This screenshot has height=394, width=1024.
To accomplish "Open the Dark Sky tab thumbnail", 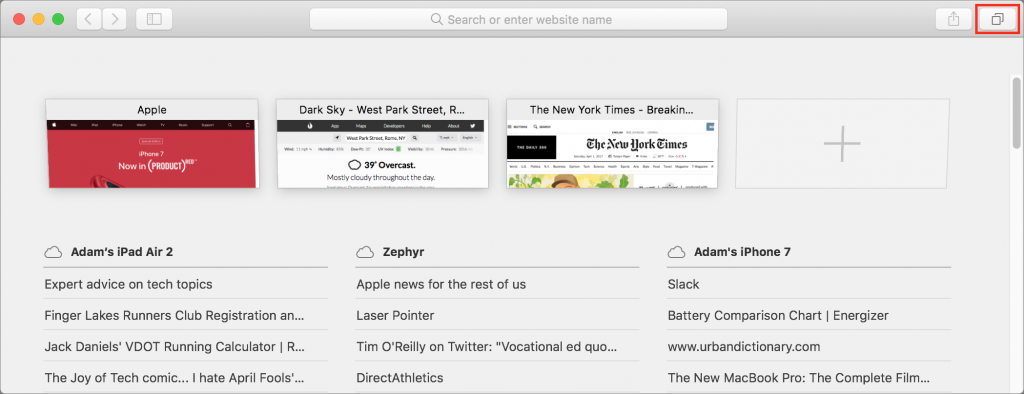I will pyautogui.click(x=383, y=144).
